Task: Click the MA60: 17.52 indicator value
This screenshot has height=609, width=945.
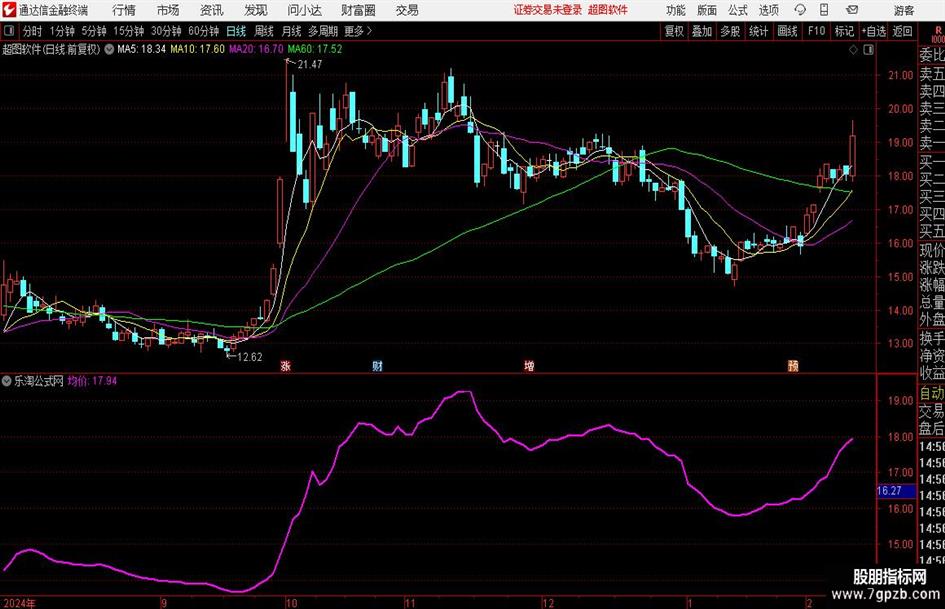Action: pyautogui.click(x=315, y=49)
